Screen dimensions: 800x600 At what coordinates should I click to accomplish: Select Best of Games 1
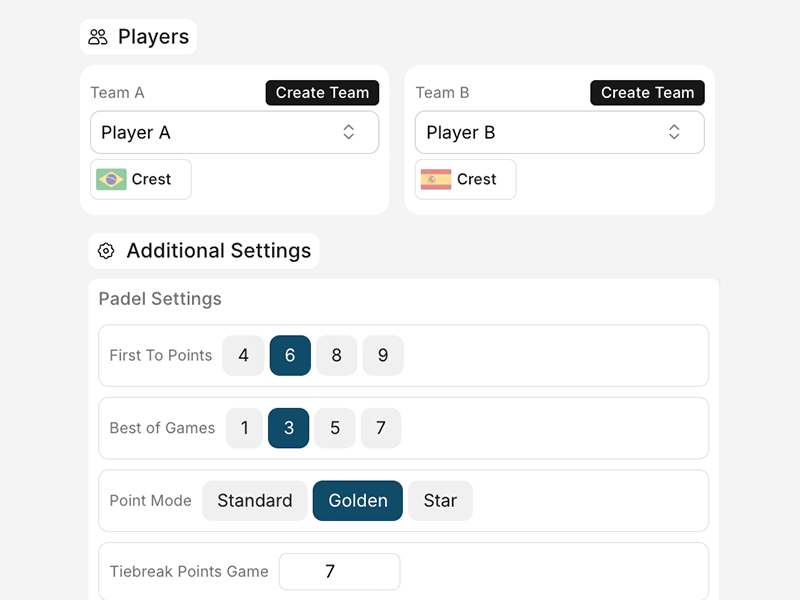(244, 428)
